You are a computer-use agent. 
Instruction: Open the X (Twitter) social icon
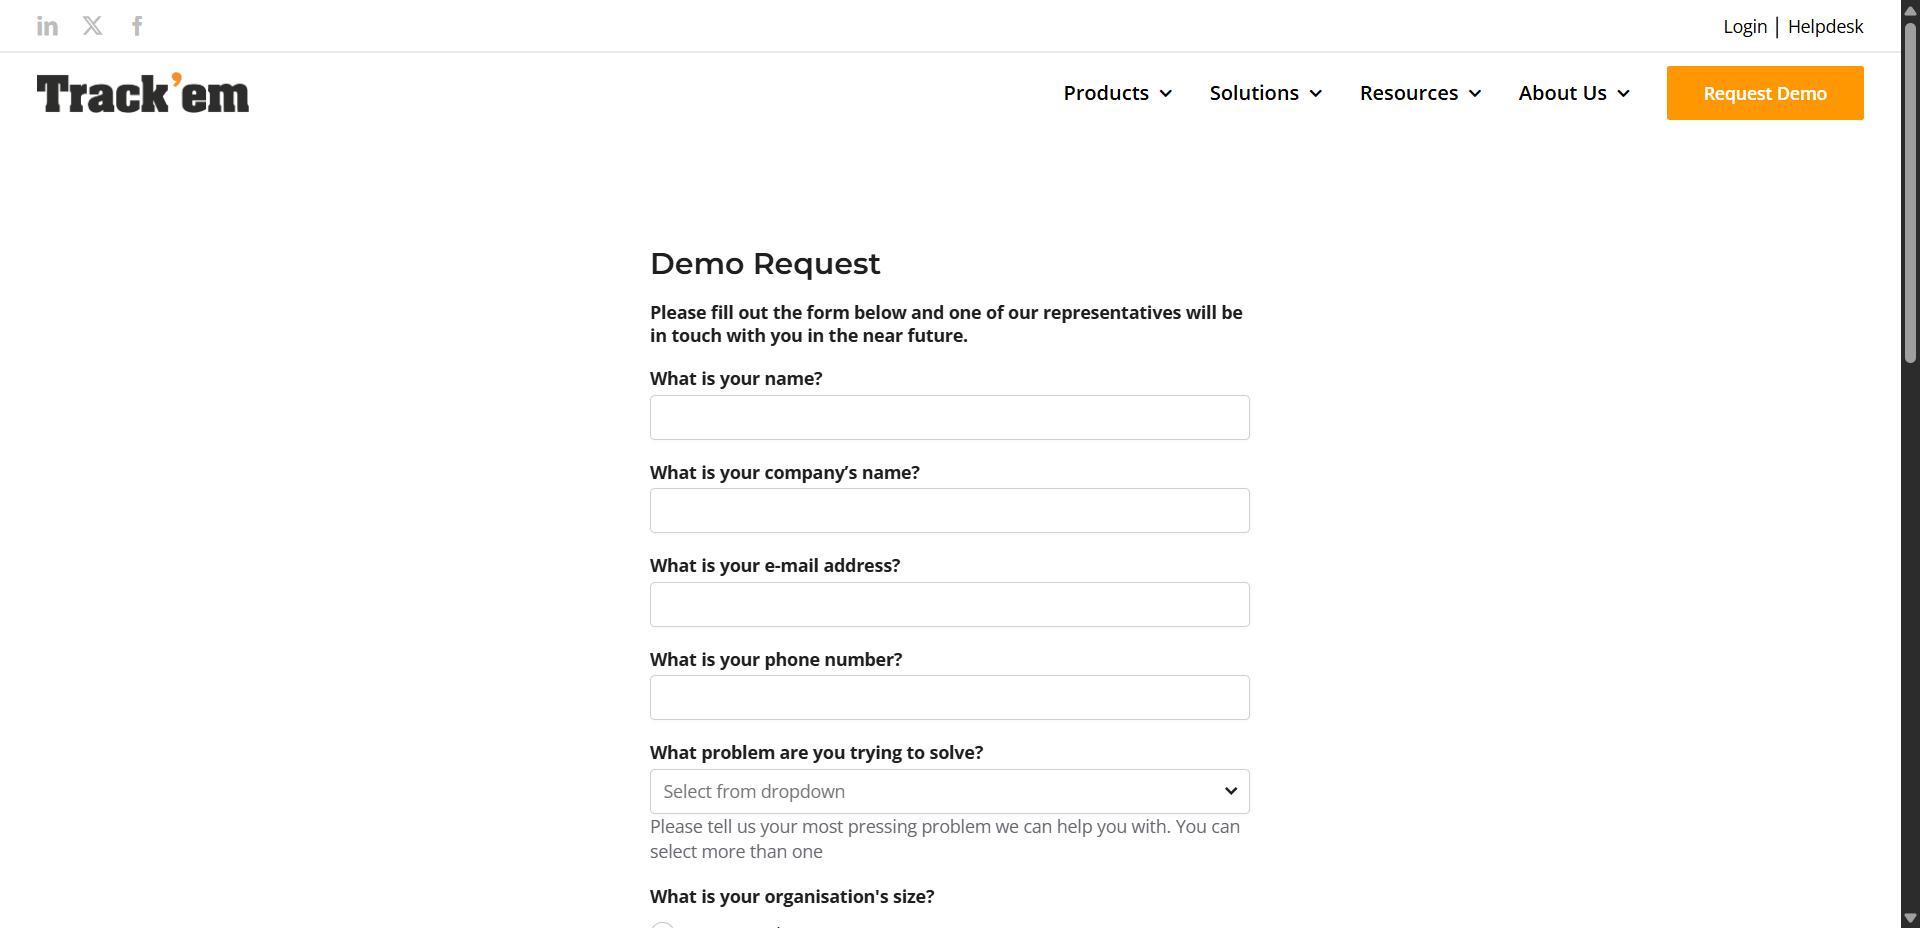pos(93,26)
